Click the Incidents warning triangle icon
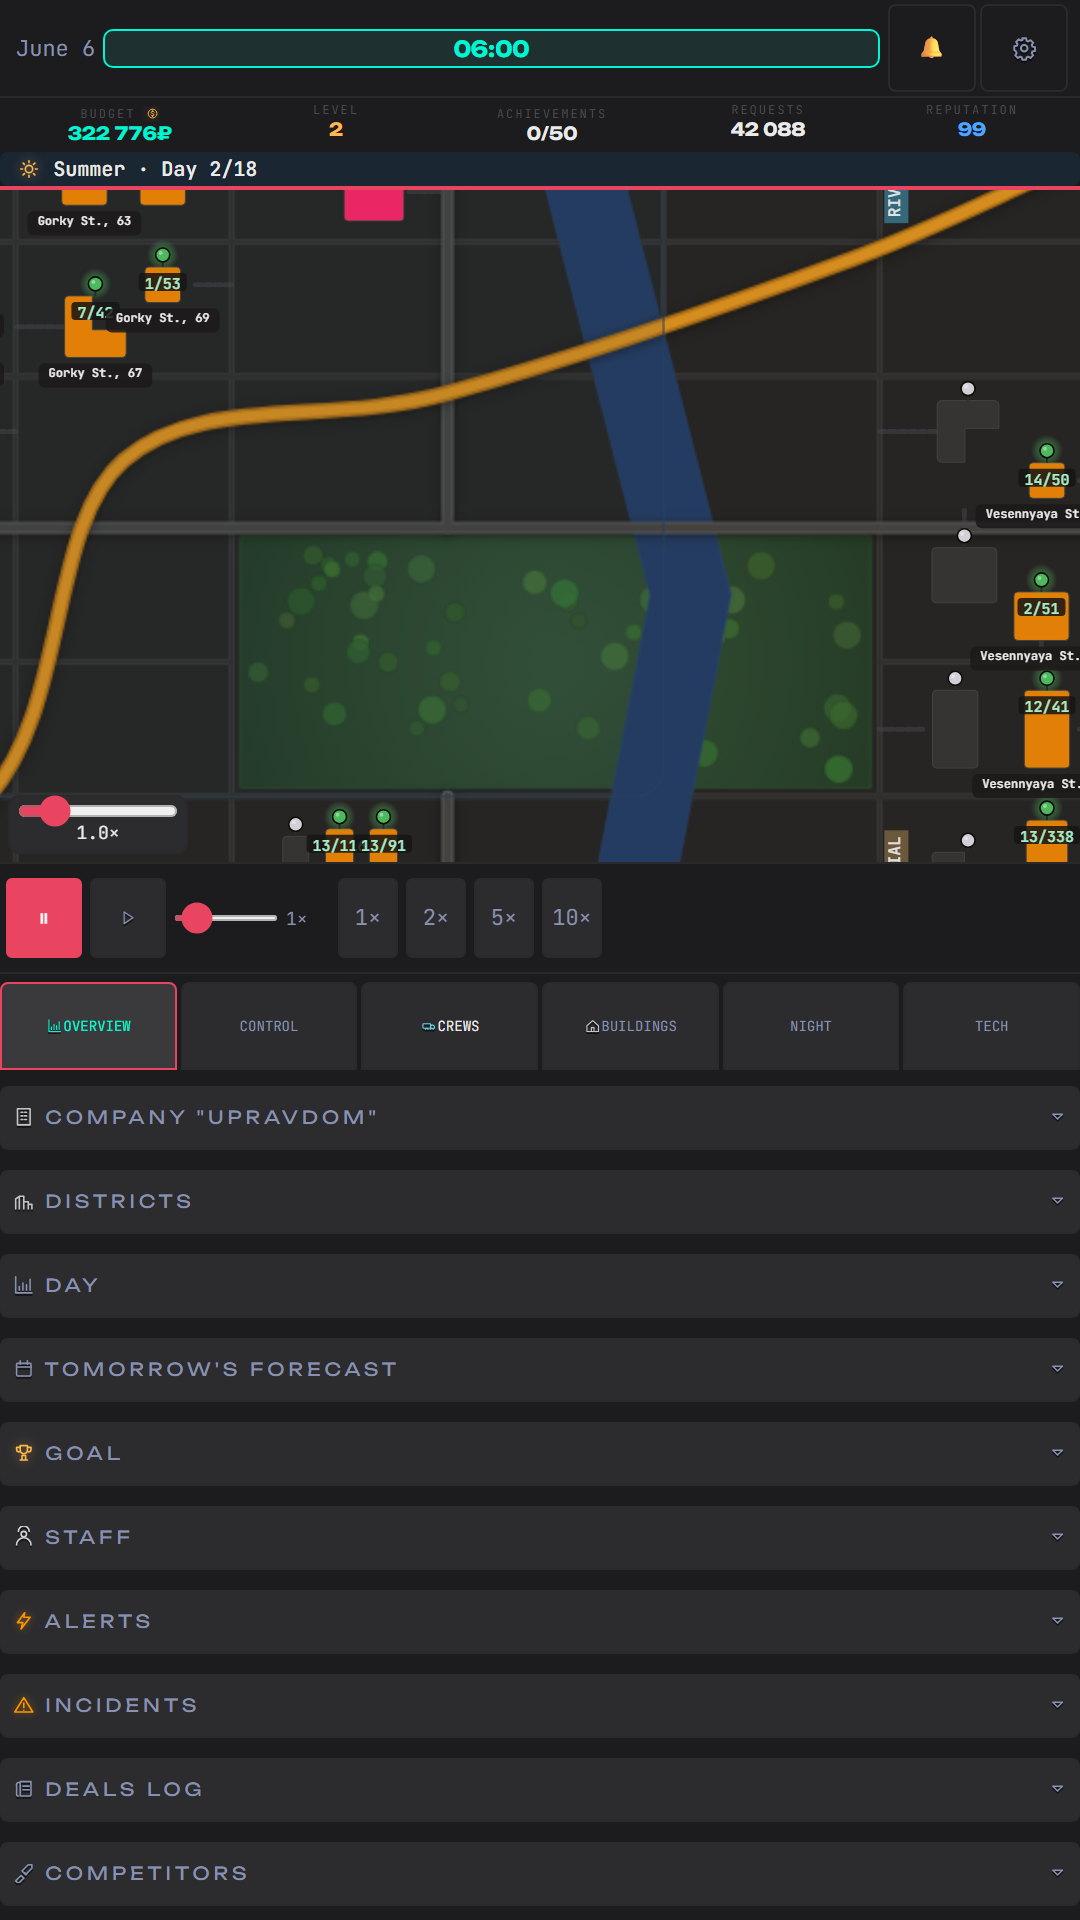This screenshot has width=1080, height=1920. (24, 1705)
